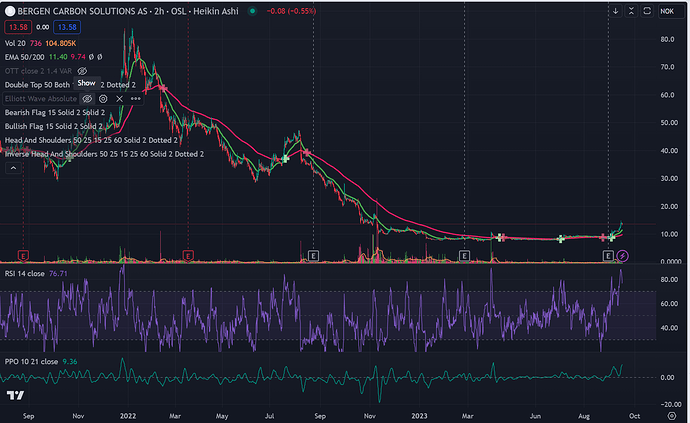Click the TradingView logo

point(15,395)
